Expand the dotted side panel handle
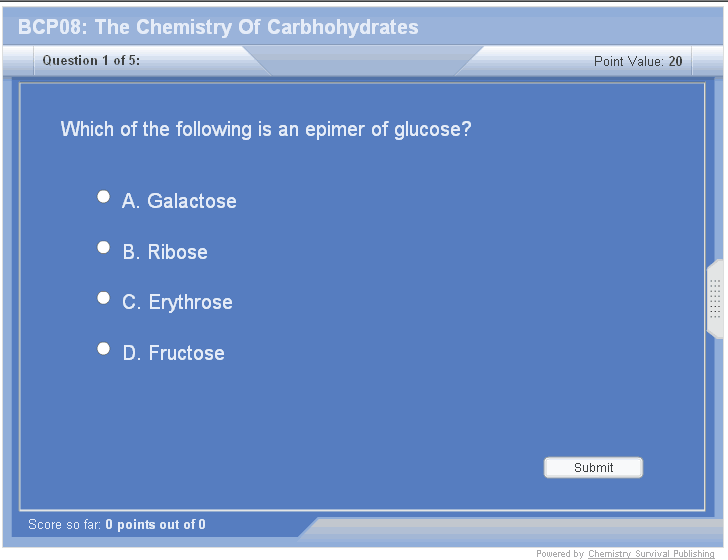The height and width of the screenshot is (560, 728). 715,299
